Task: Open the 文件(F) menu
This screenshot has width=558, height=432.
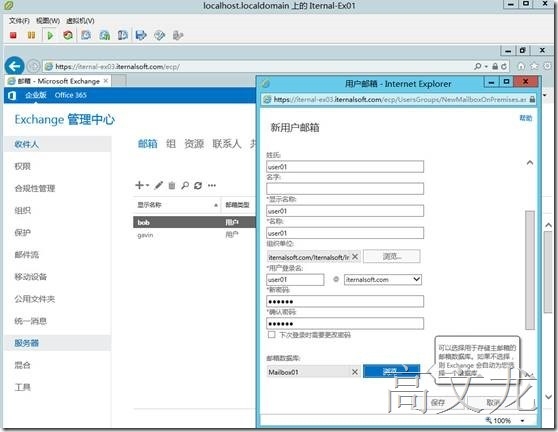Action: (19, 21)
